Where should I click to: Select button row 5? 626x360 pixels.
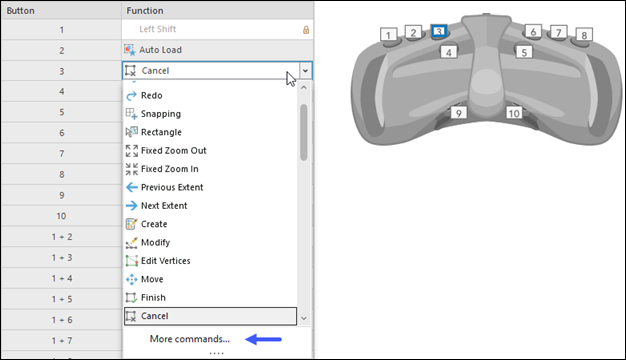(x=61, y=112)
